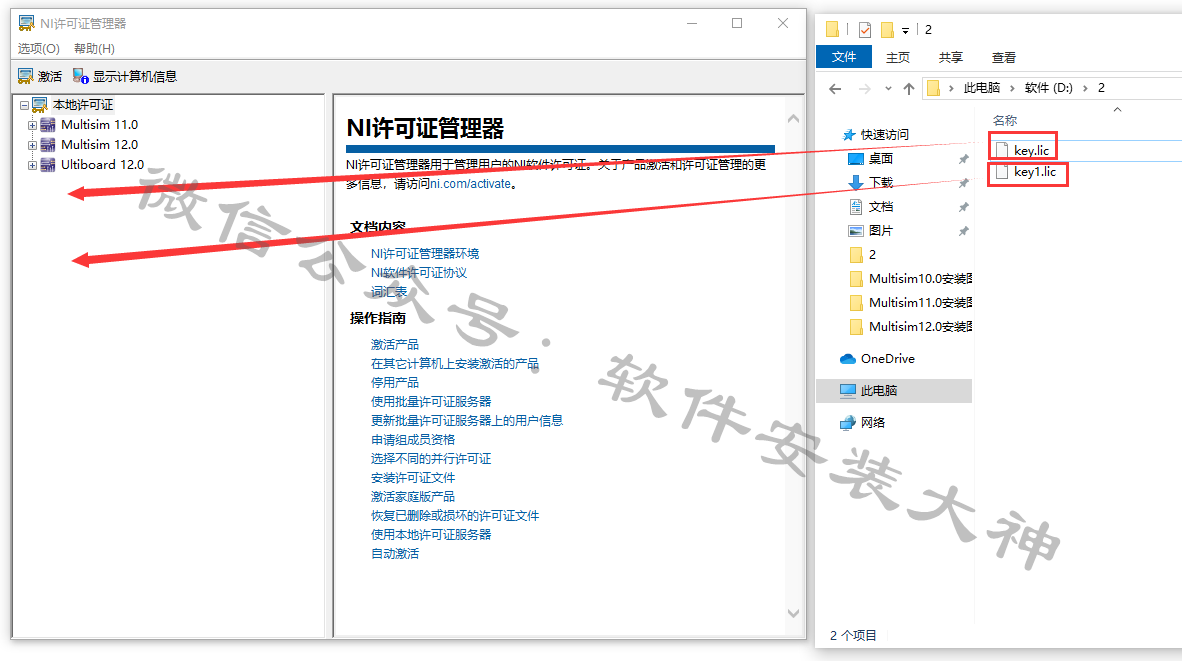Image resolution: width=1182 pixels, height=661 pixels.
Task: Open 恢复已删除或损坏的许可证文件 link
Action: 455,515
